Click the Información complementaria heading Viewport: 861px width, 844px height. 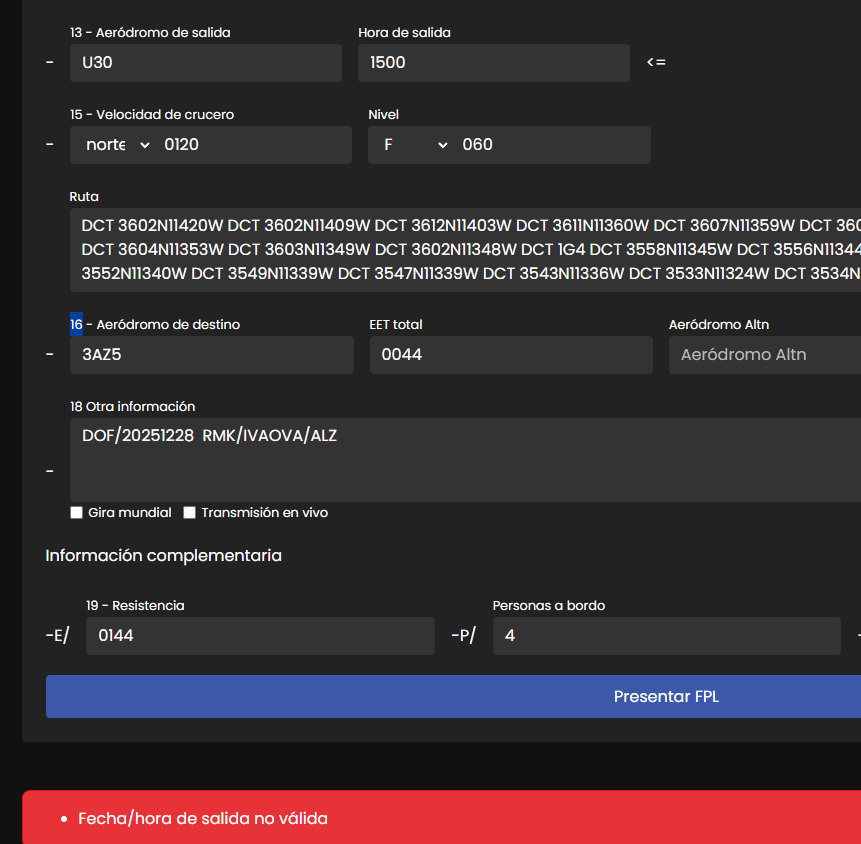click(163, 556)
